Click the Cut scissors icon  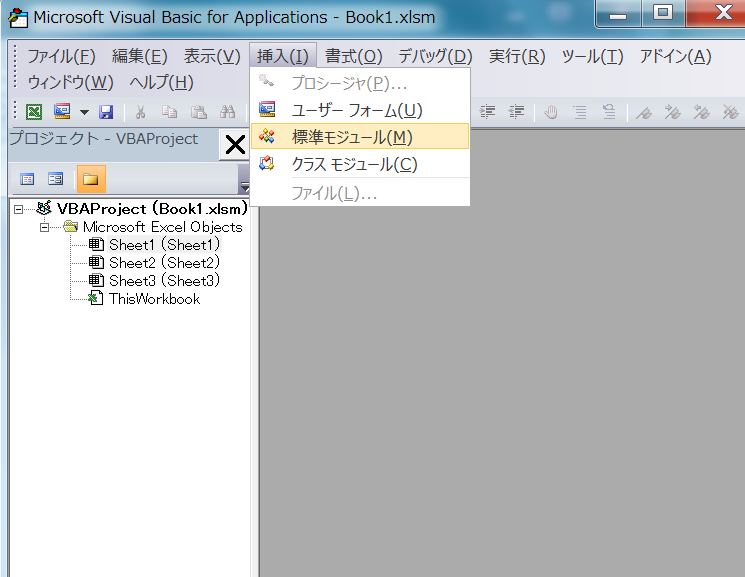click(140, 112)
